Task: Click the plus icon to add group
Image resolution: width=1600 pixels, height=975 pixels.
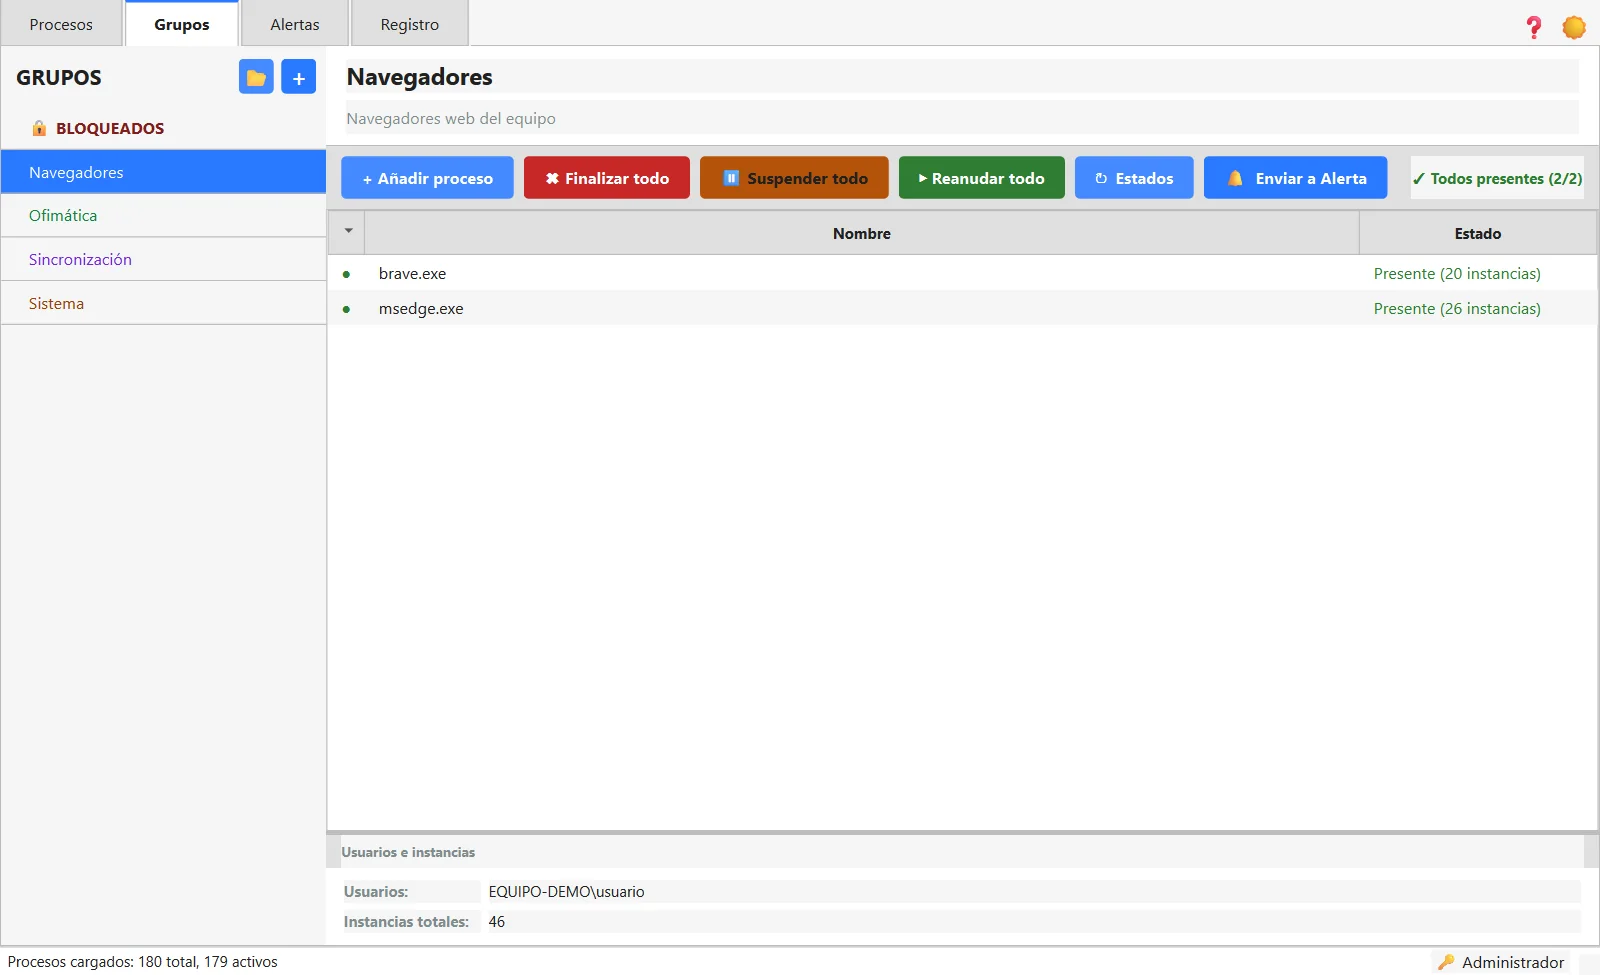Action: pos(298,77)
